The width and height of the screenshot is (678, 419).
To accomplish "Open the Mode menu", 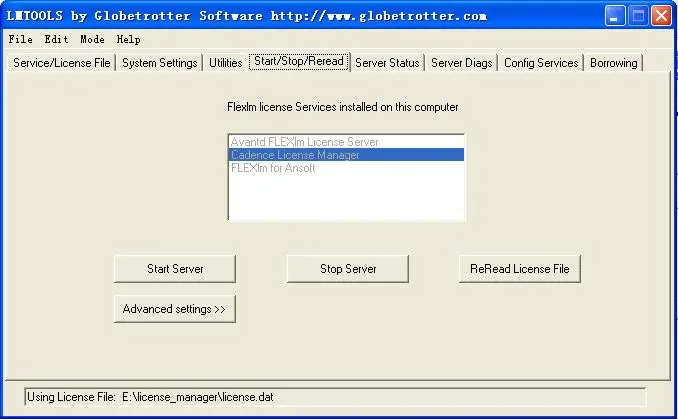I will coord(92,39).
